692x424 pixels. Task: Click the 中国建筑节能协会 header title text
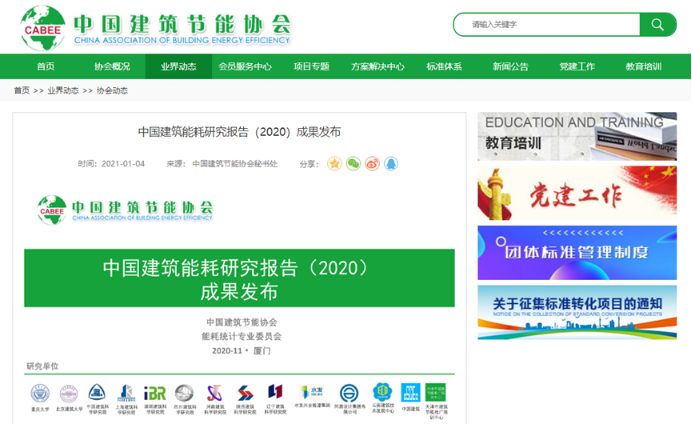(x=182, y=24)
